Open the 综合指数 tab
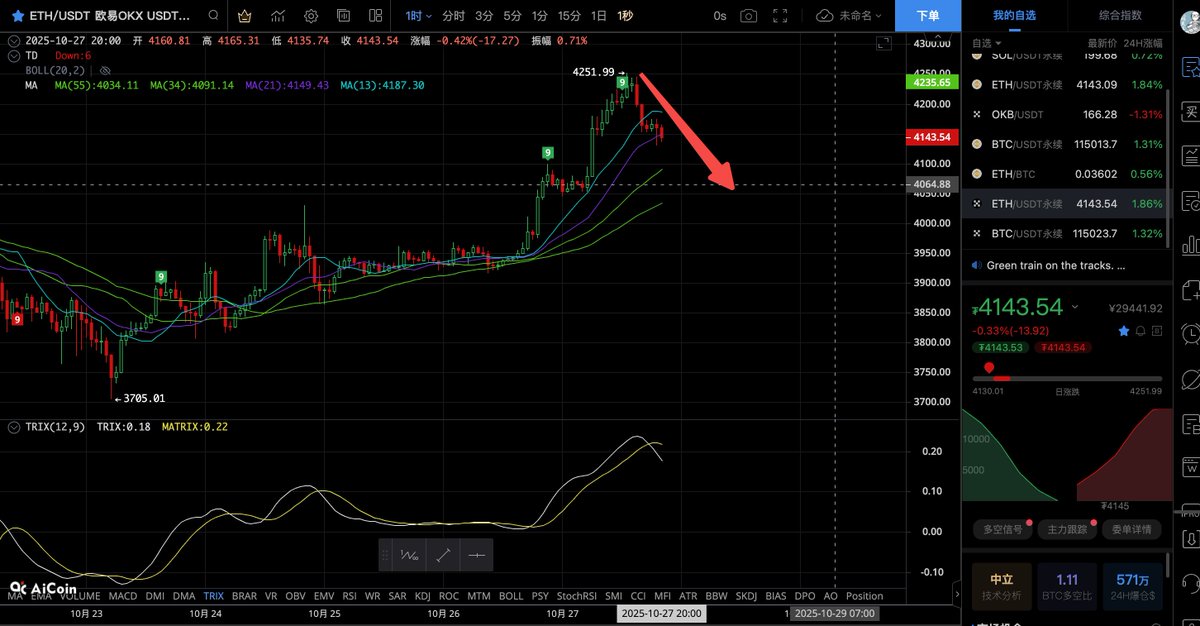 pos(1119,16)
